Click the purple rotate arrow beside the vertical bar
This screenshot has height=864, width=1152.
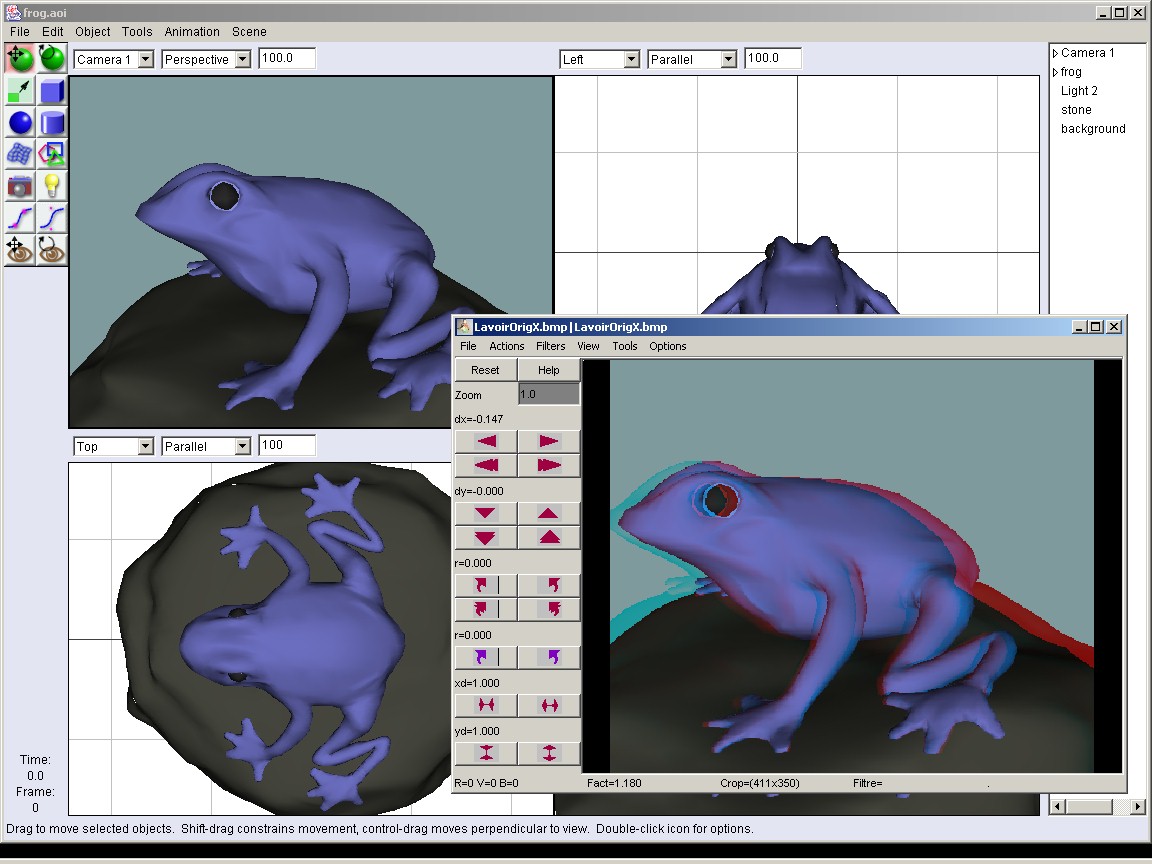pos(486,657)
